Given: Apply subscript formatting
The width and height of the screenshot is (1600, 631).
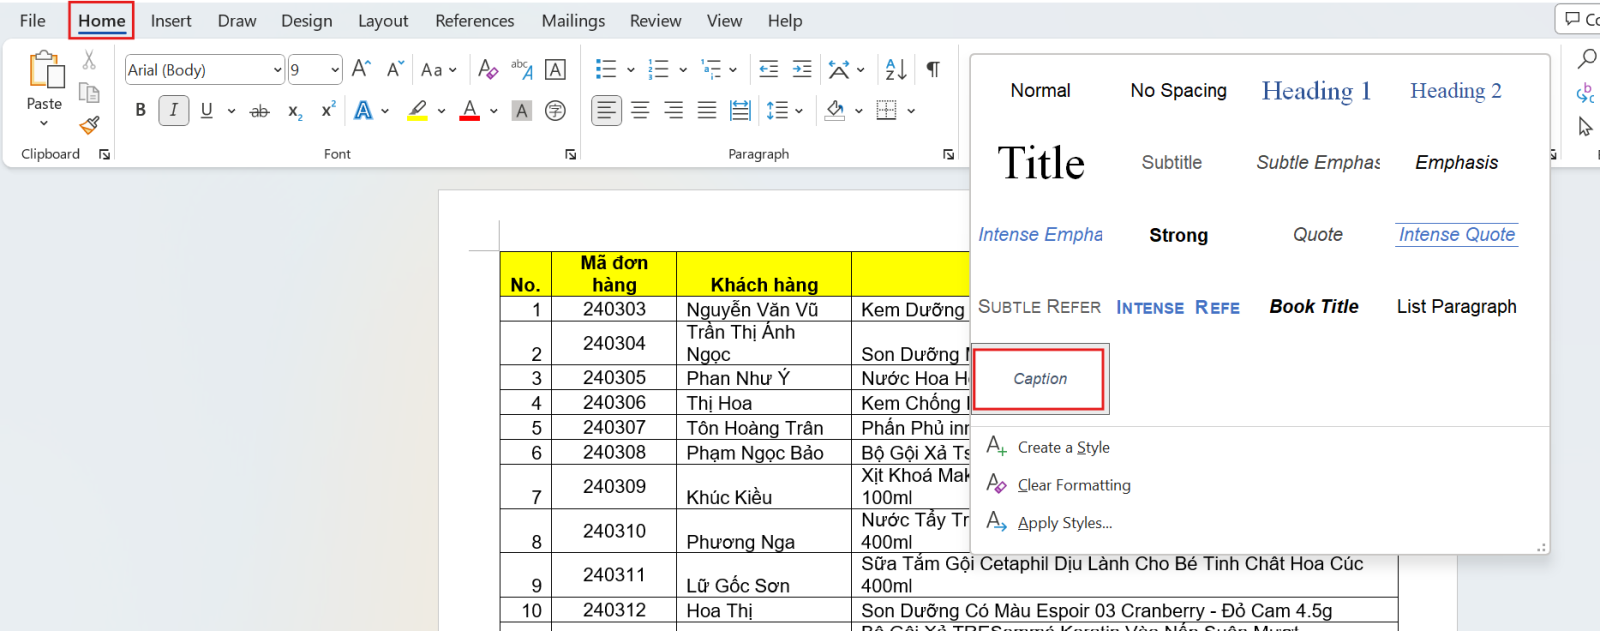Looking at the screenshot, I should click(295, 111).
